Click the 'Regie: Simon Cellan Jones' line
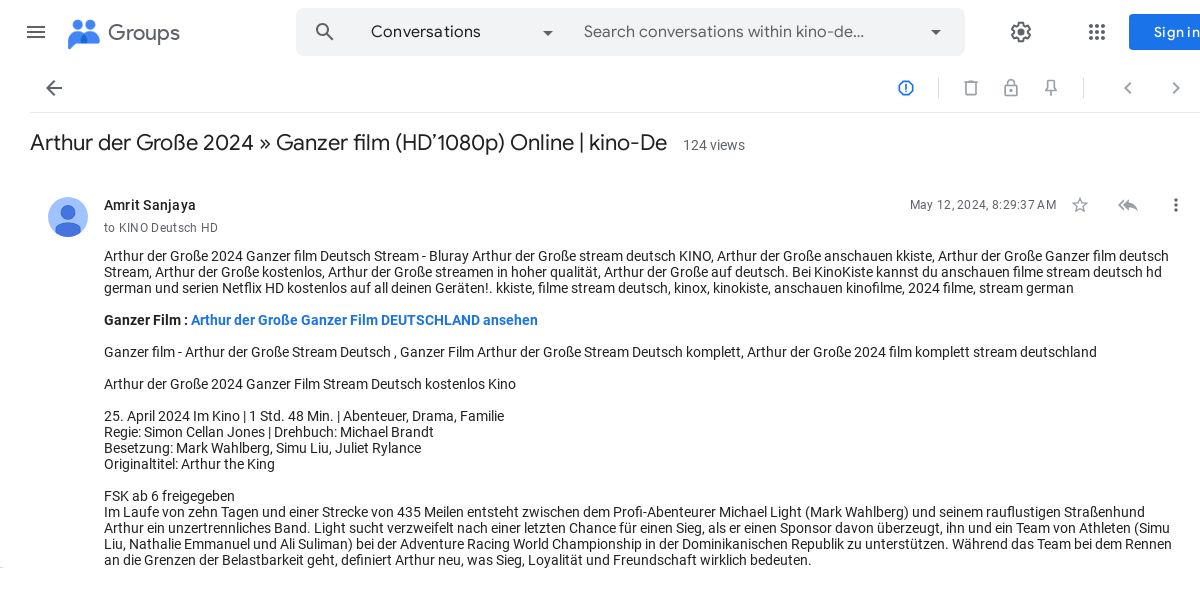Image resolution: width=1200 pixels, height=600 pixels. [x=269, y=432]
